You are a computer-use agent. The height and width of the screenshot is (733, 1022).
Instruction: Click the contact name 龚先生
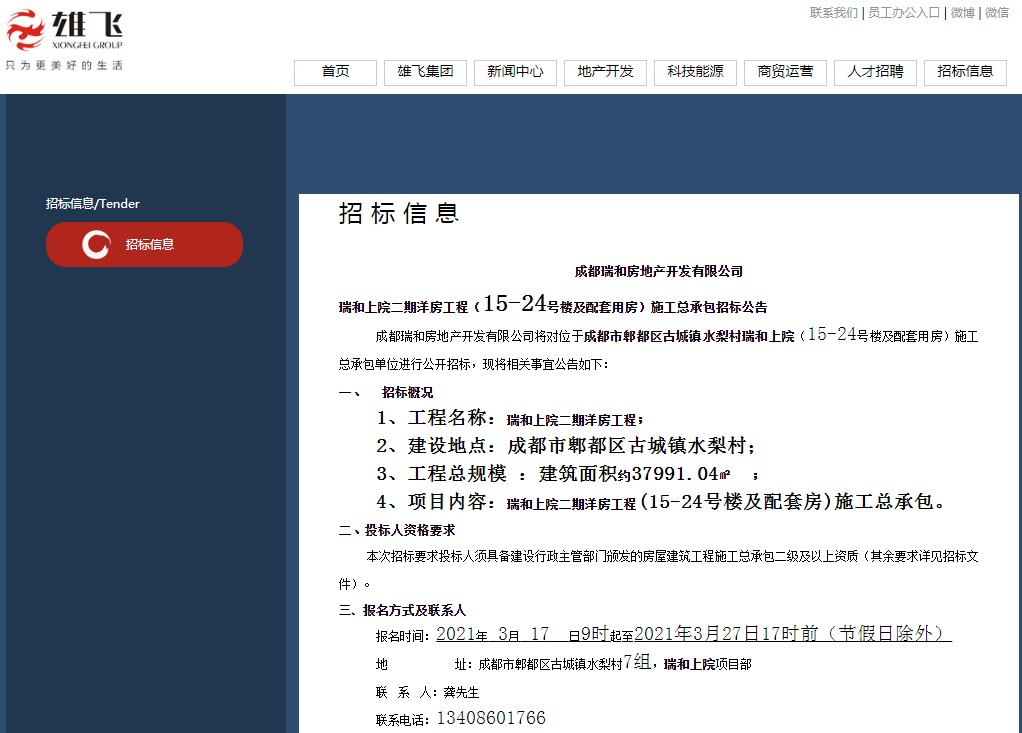tap(460, 692)
